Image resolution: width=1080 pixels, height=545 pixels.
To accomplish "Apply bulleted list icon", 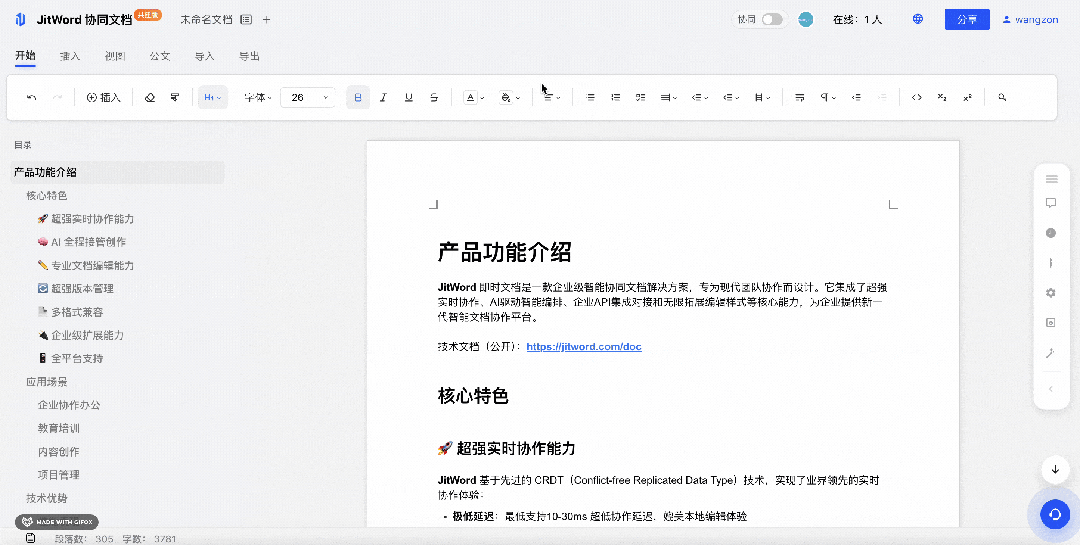I will click(x=590, y=98).
